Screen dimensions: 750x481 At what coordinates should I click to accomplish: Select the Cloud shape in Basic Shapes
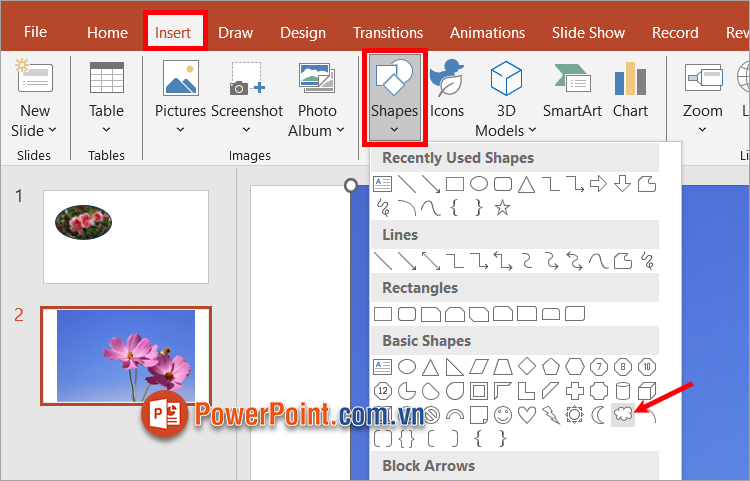623,414
